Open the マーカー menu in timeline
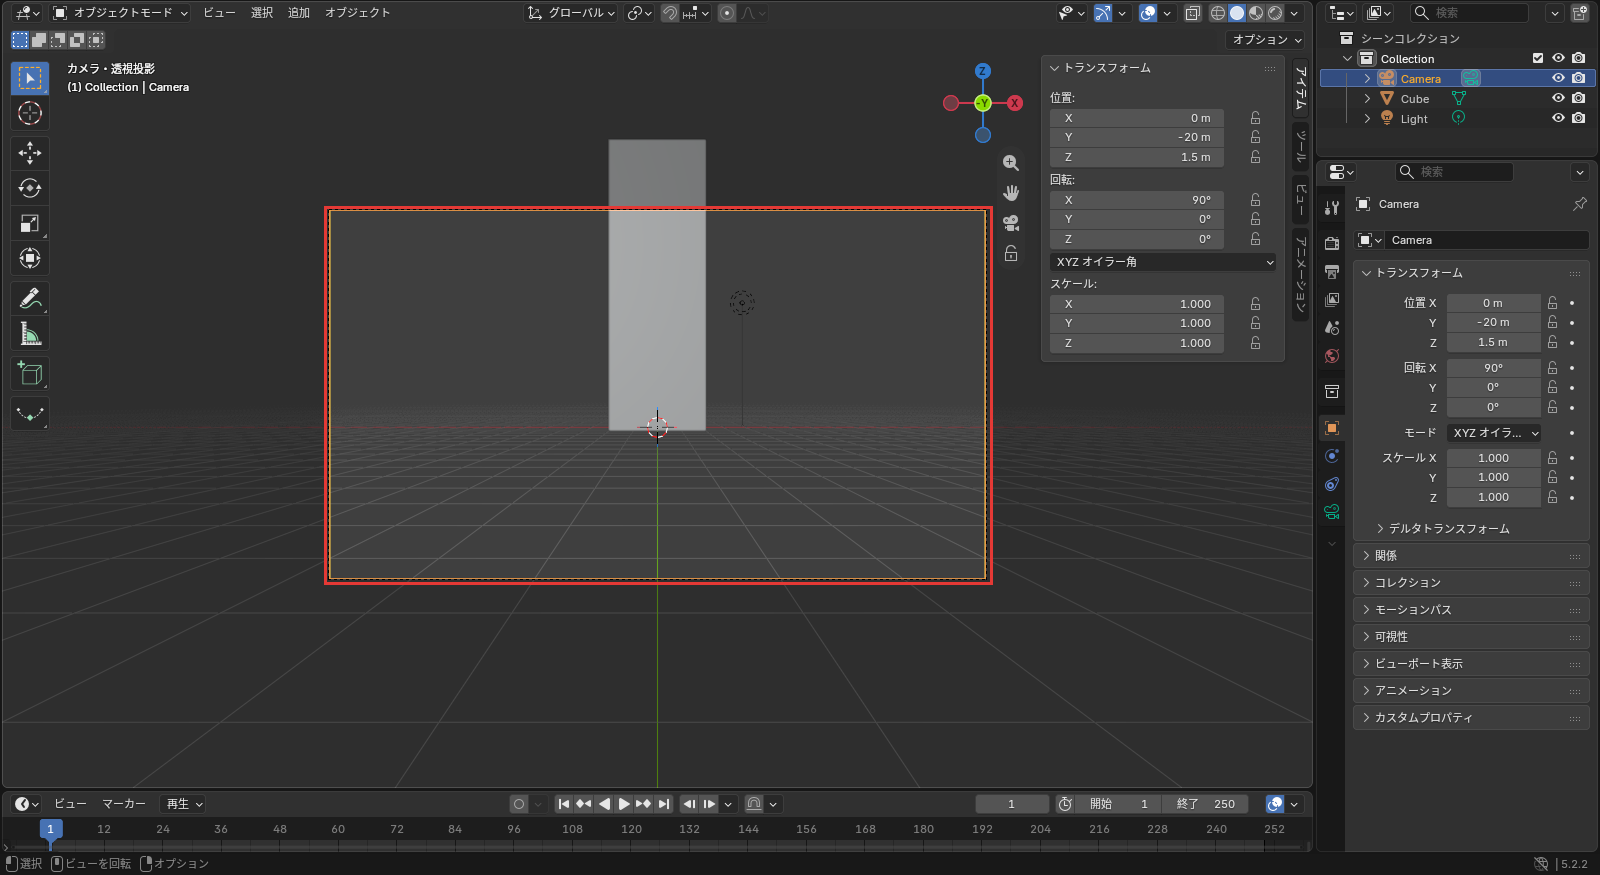Viewport: 1600px width, 875px height. coord(124,804)
